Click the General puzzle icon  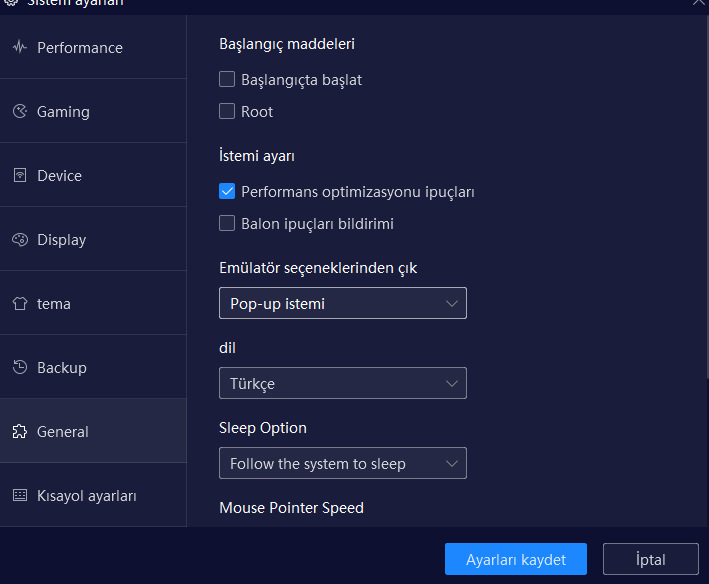pos(19,431)
